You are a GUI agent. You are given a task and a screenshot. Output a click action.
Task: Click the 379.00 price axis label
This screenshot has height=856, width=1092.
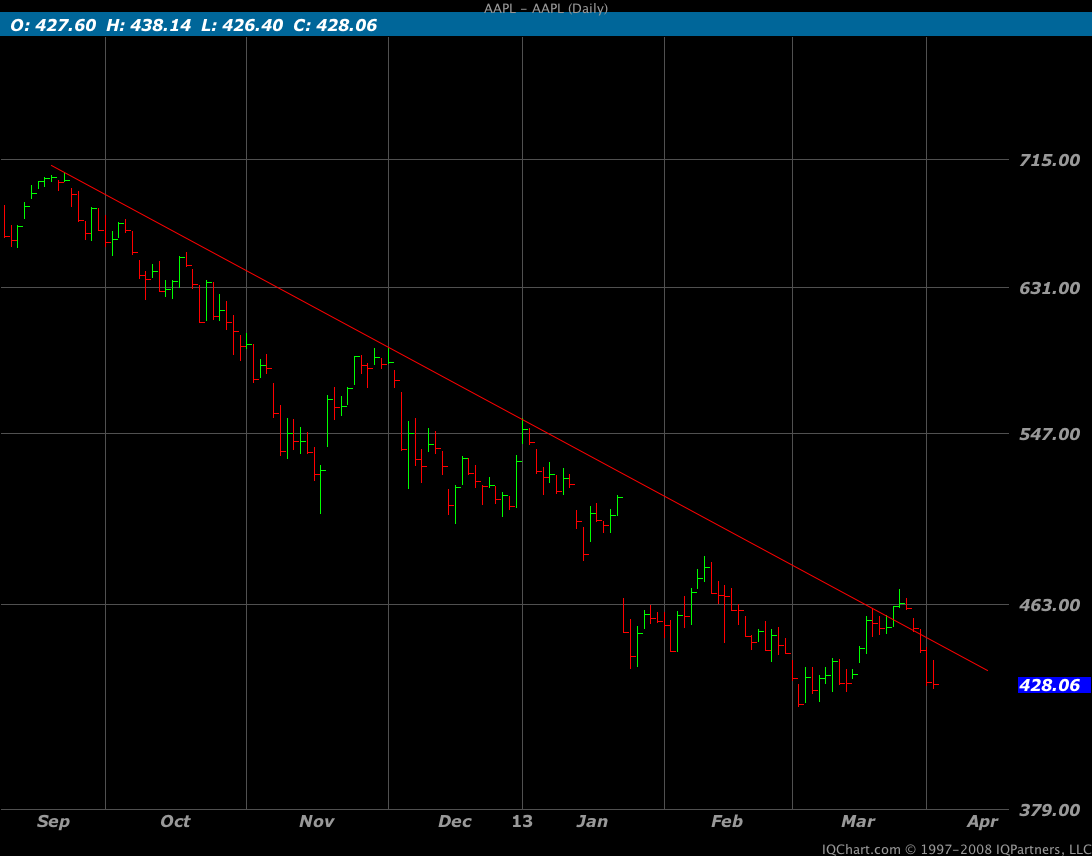point(1050,810)
